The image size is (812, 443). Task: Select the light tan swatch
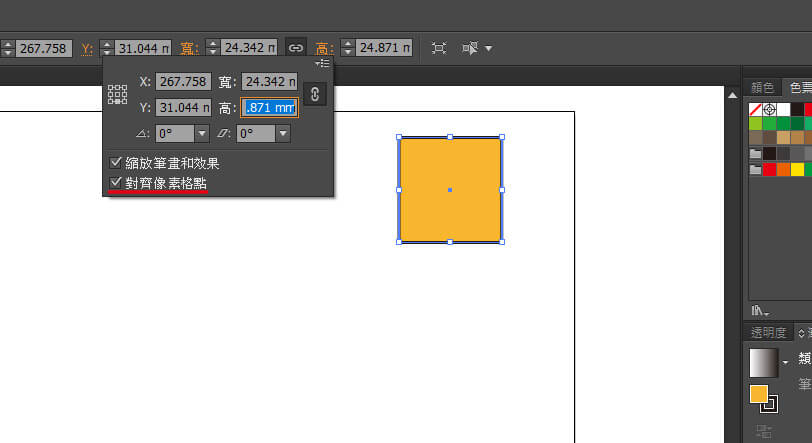click(x=784, y=137)
